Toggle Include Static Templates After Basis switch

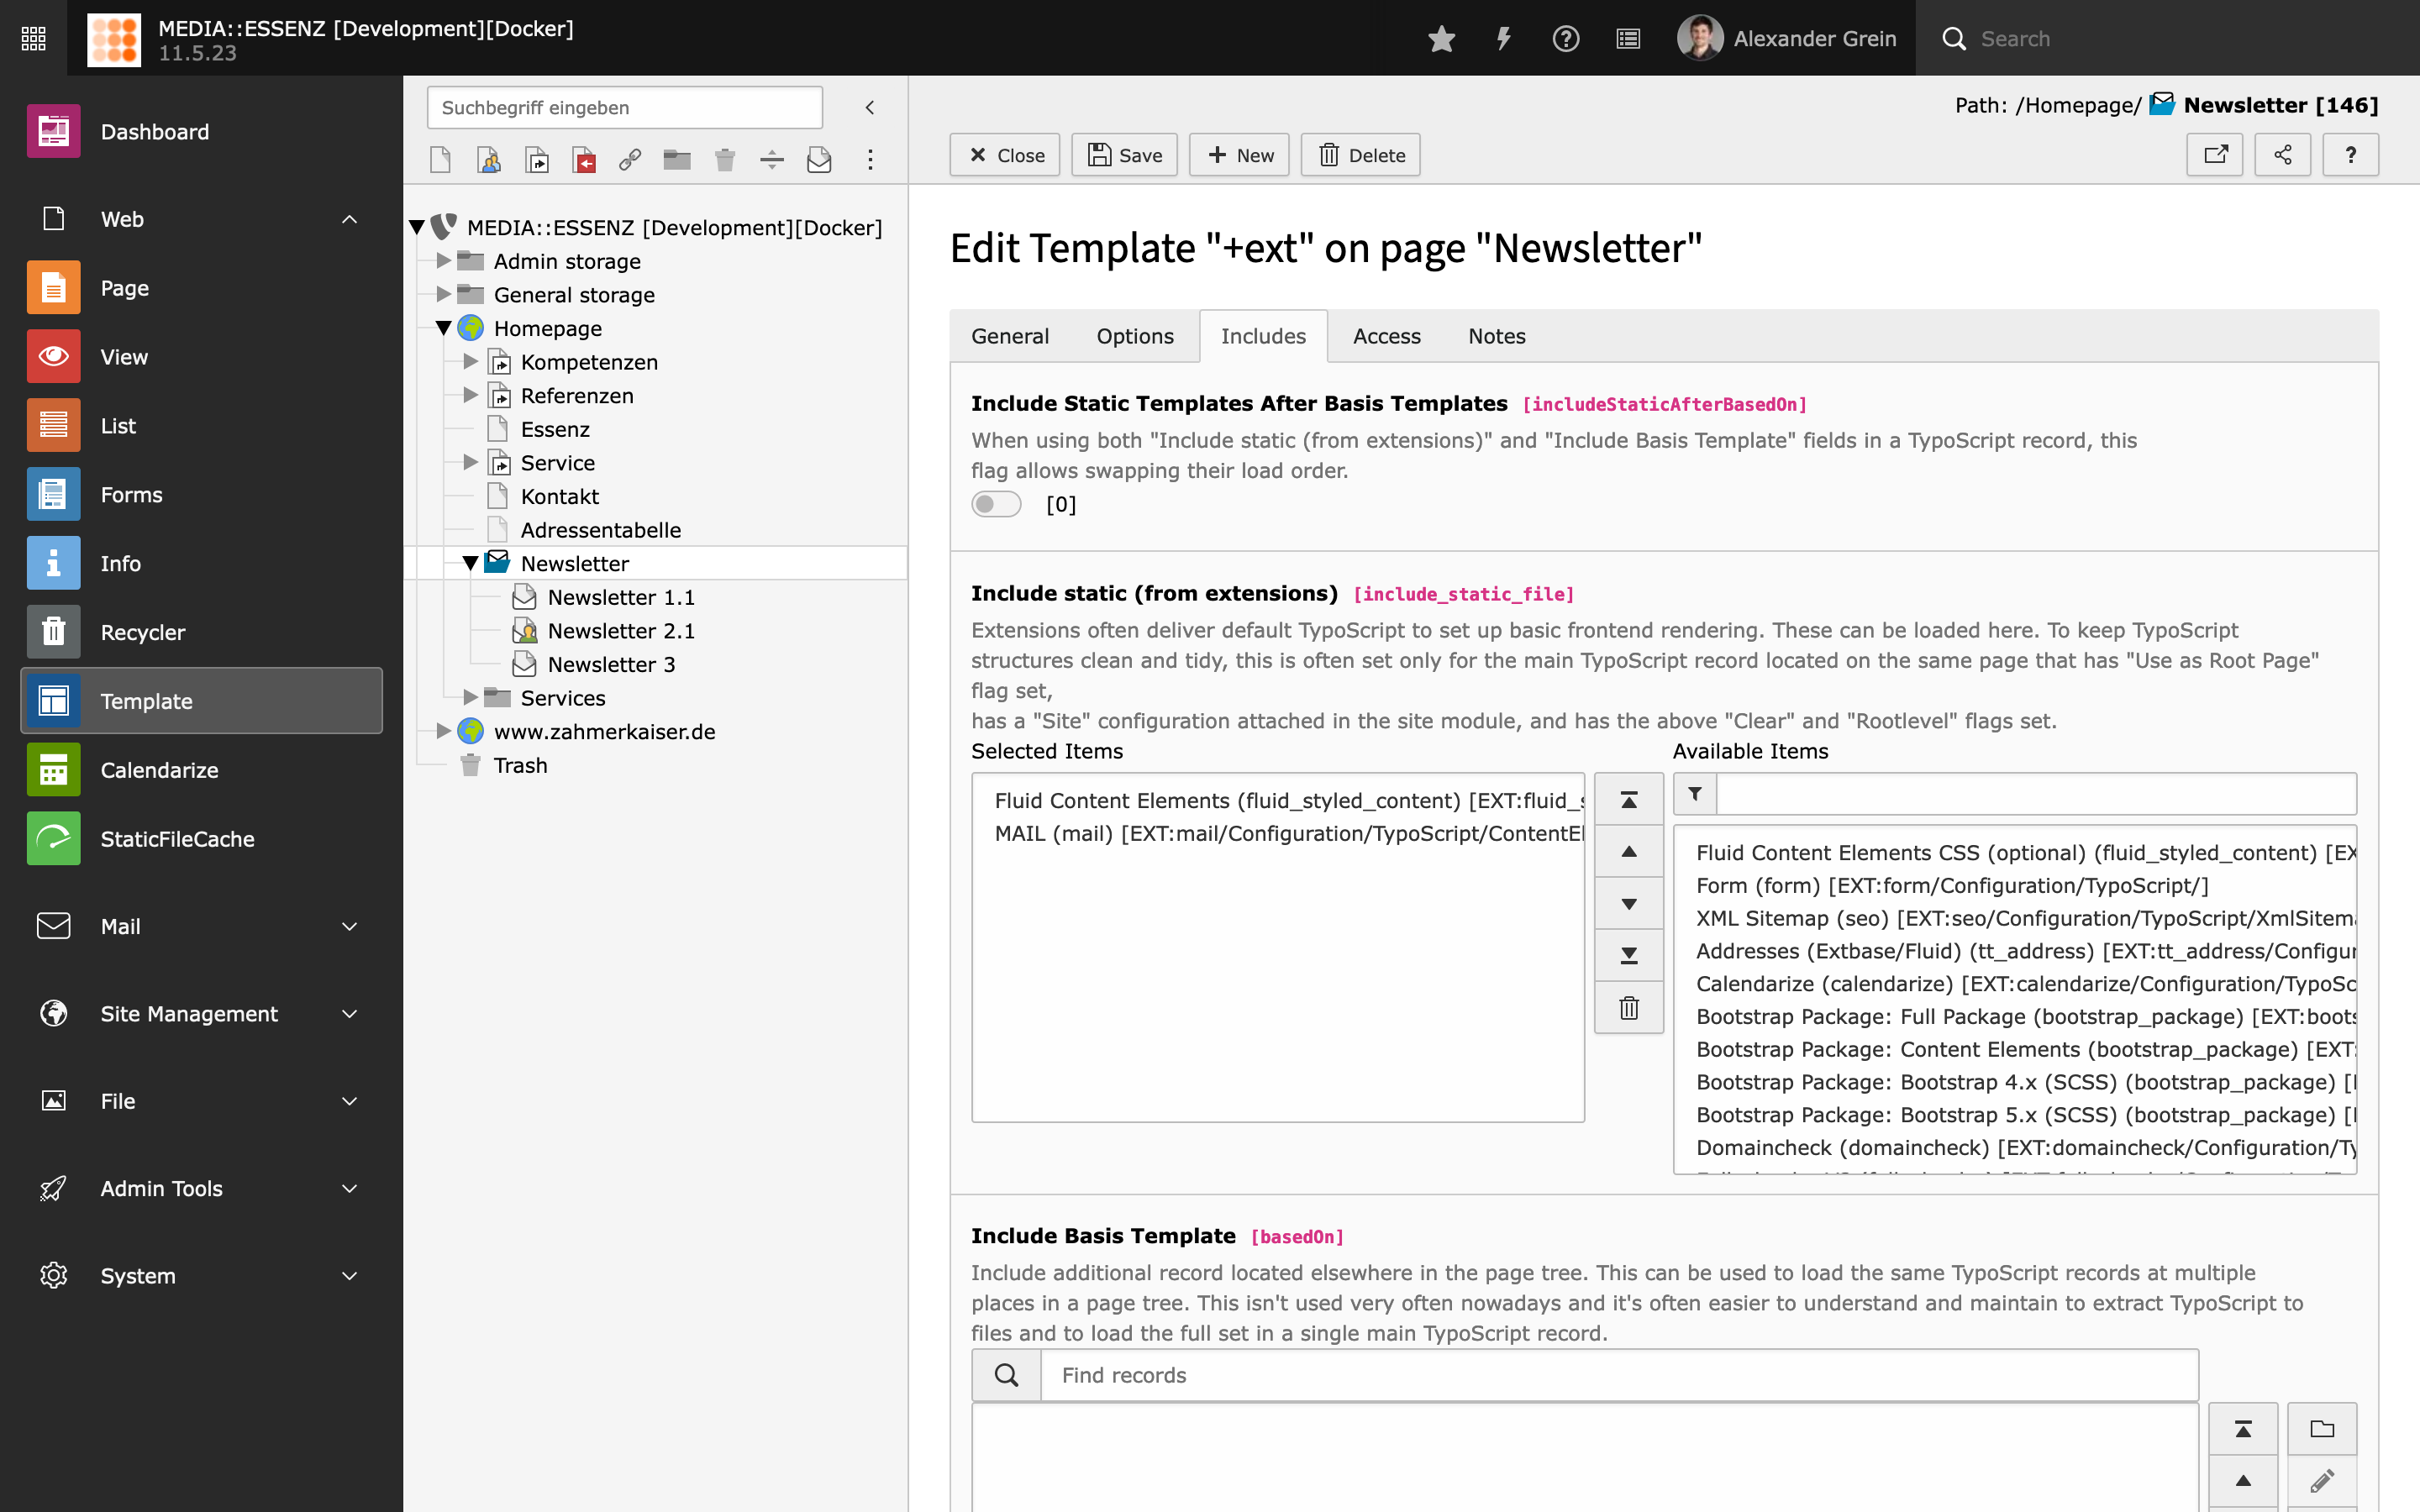tap(996, 504)
